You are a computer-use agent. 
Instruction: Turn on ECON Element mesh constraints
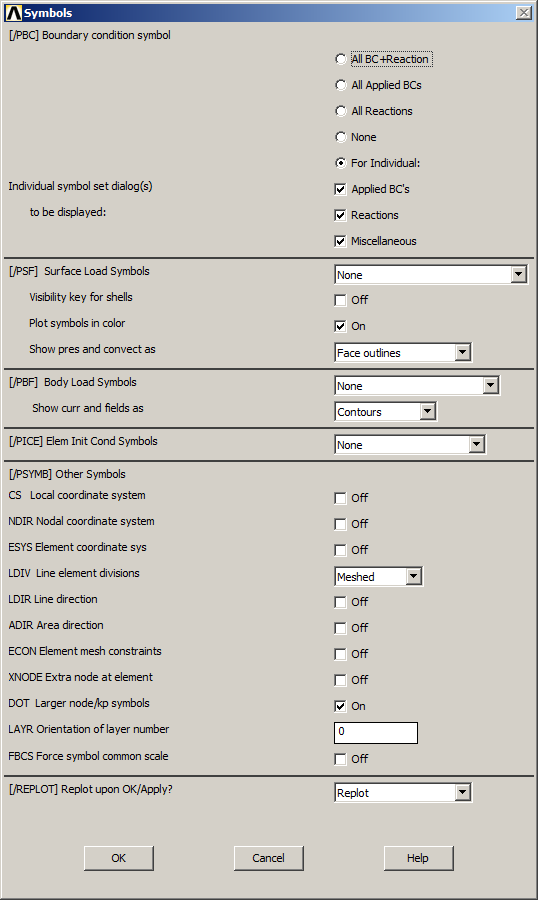coord(340,654)
